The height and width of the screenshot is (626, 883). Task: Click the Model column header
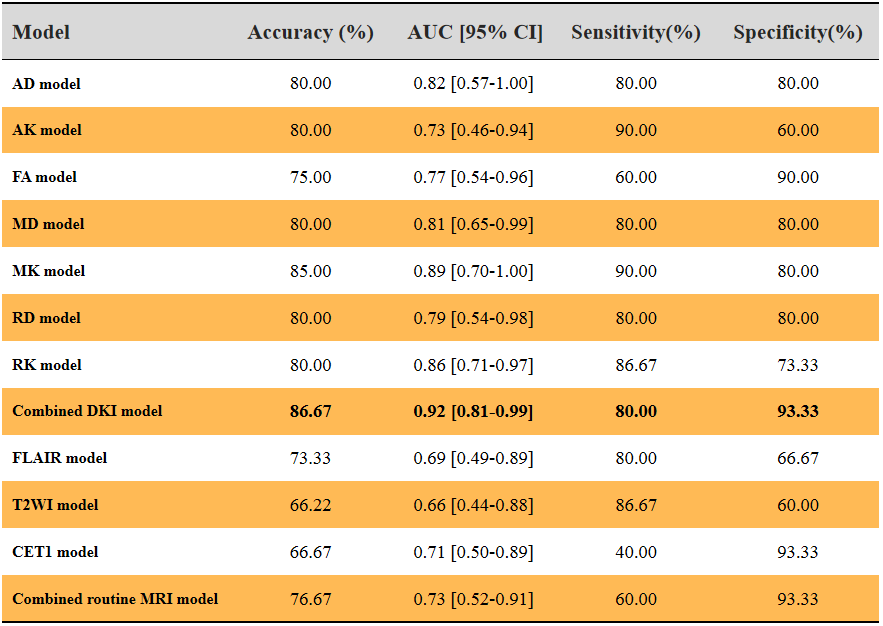(41, 32)
